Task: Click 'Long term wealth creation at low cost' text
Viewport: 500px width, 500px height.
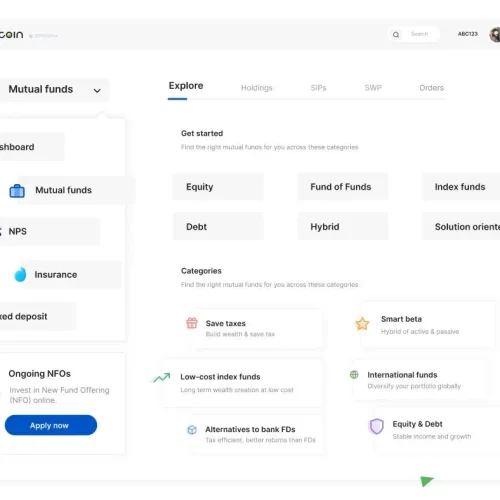Action: [237, 390]
